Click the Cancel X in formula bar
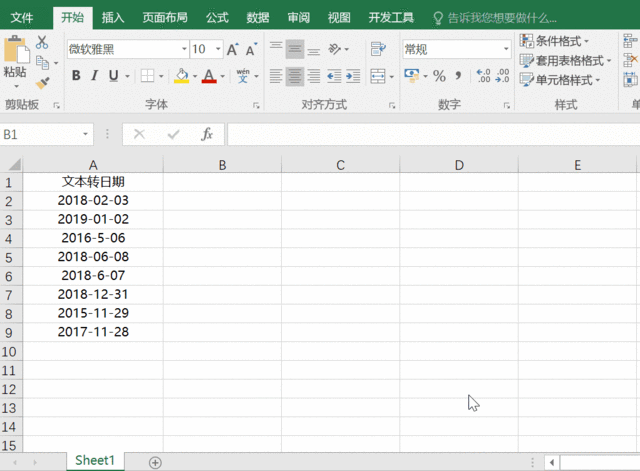This screenshot has width=640, height=471. coord(139,134)
